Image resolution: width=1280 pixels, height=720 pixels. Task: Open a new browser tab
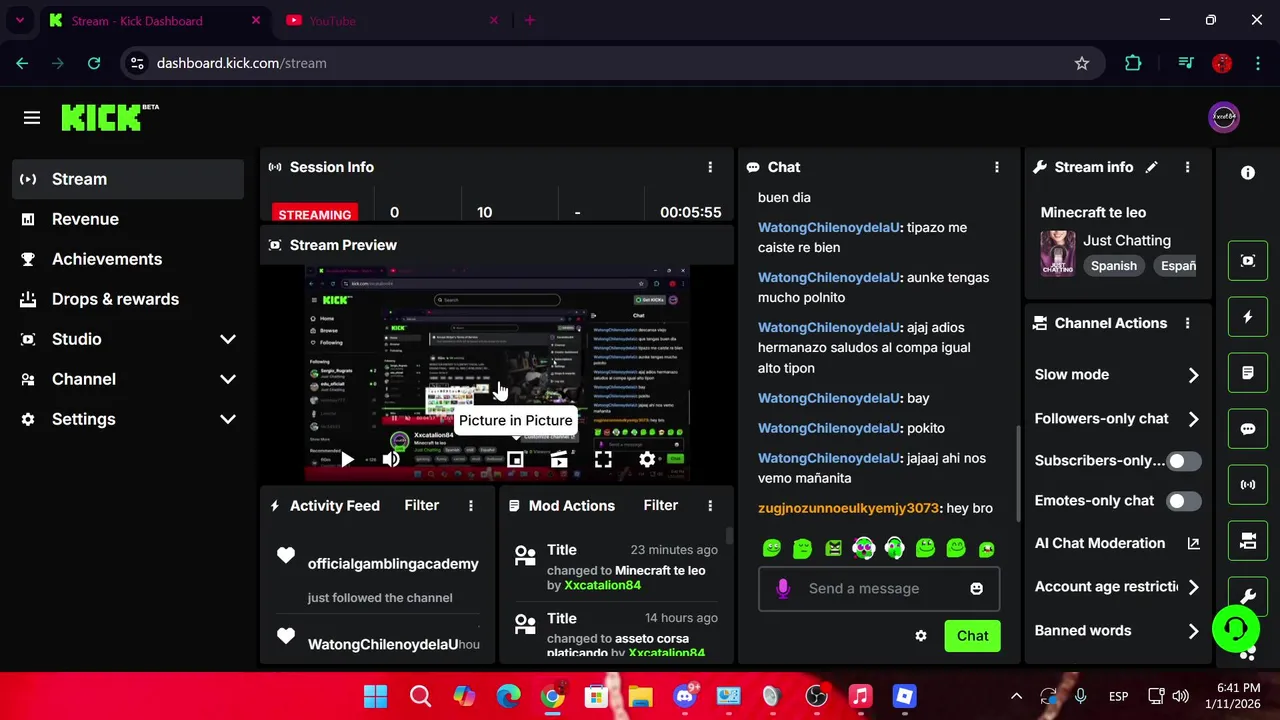click(530, 21)
